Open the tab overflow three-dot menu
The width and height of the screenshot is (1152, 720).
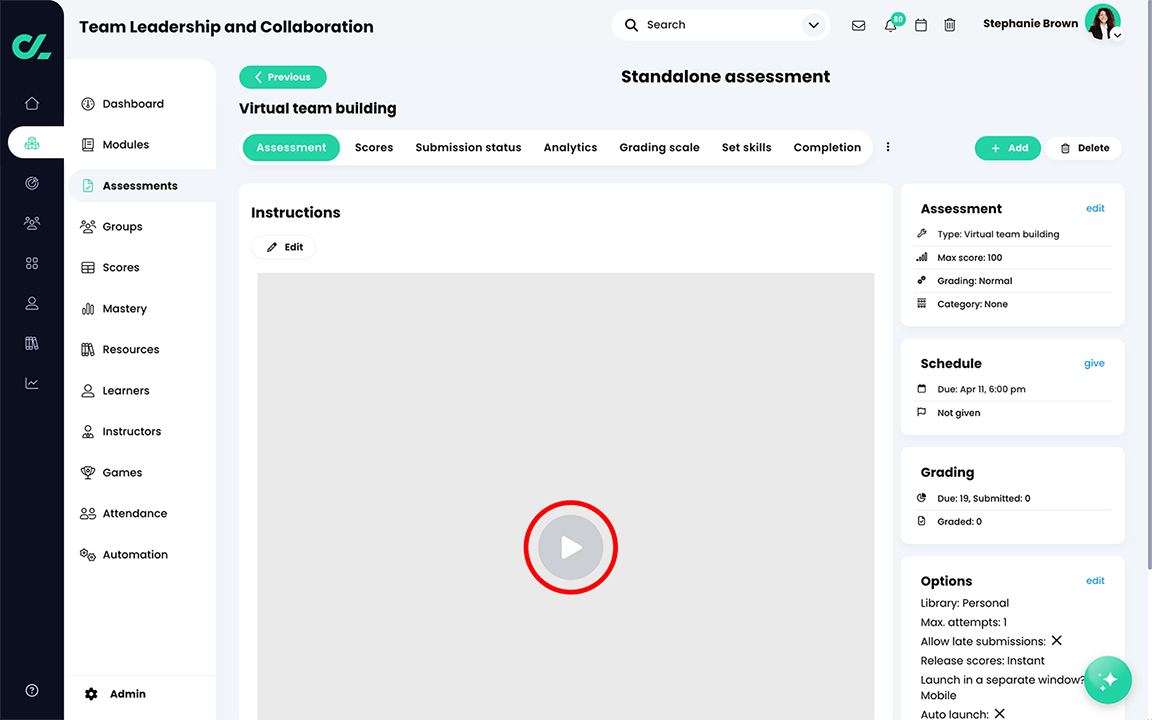888,146
